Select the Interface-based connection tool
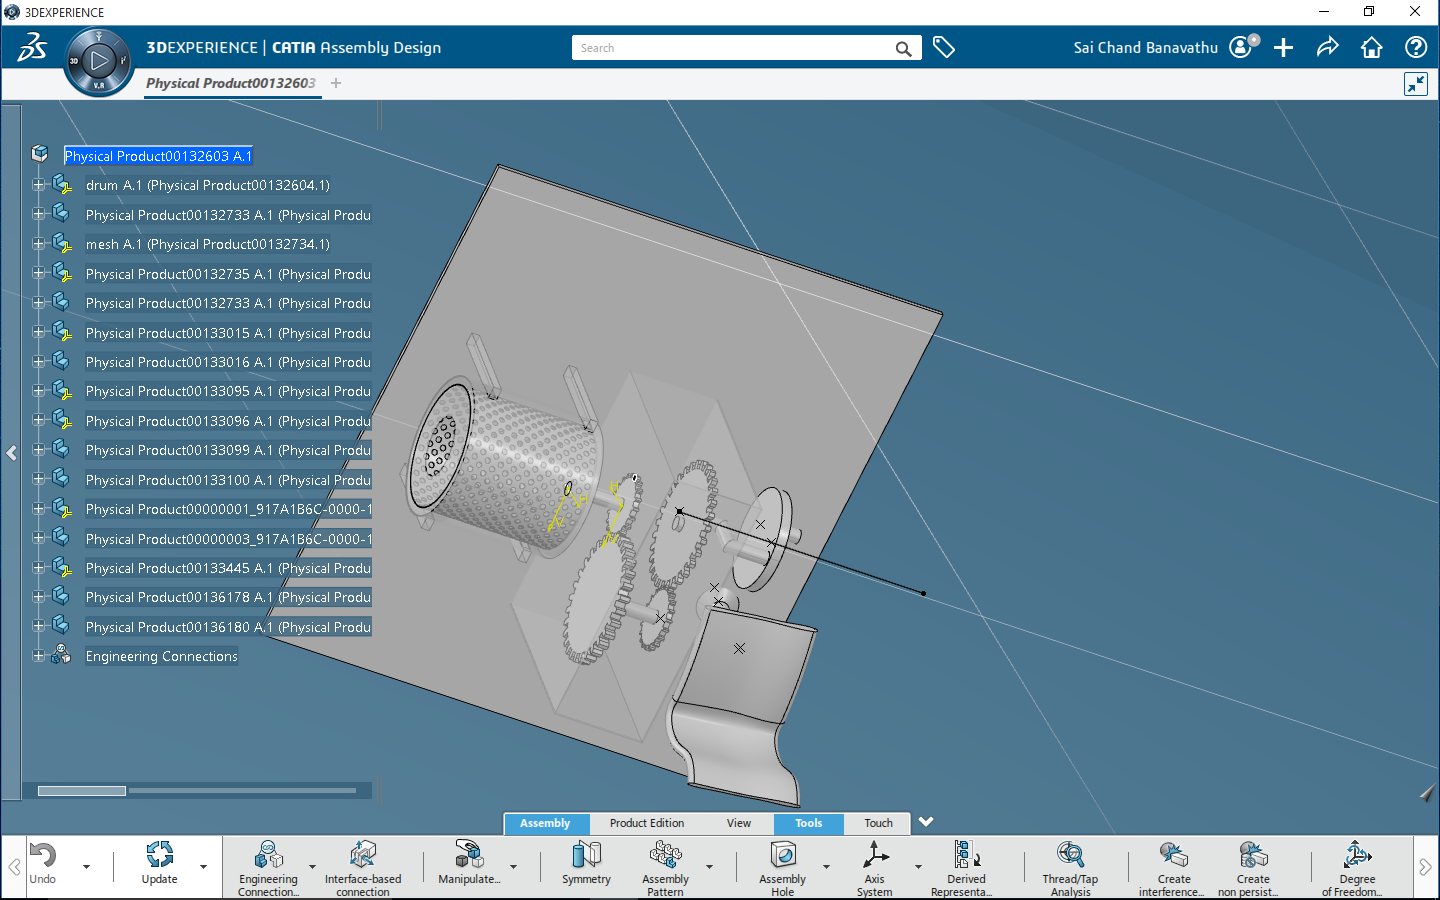Image resolution: width=1440 pixels, height=900 pixels. 363,867
